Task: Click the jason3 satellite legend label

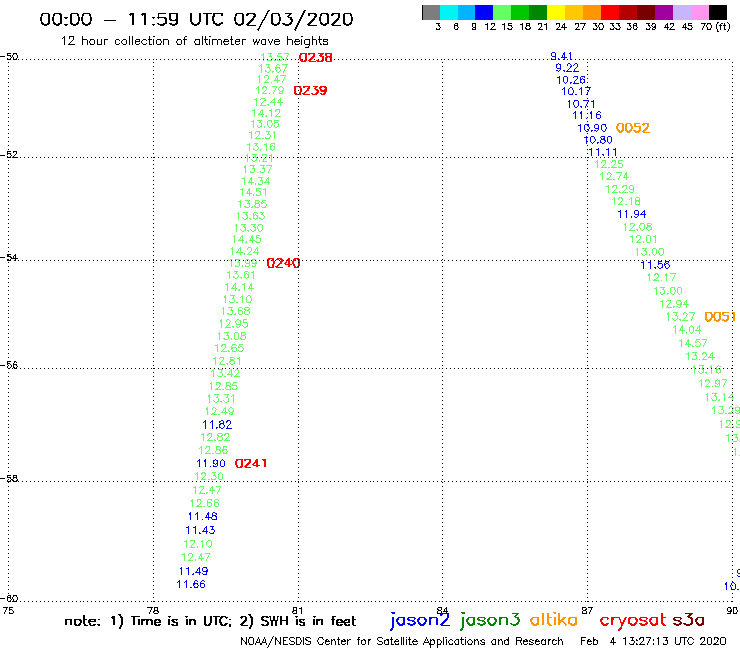Action: (x=490, y=621)
